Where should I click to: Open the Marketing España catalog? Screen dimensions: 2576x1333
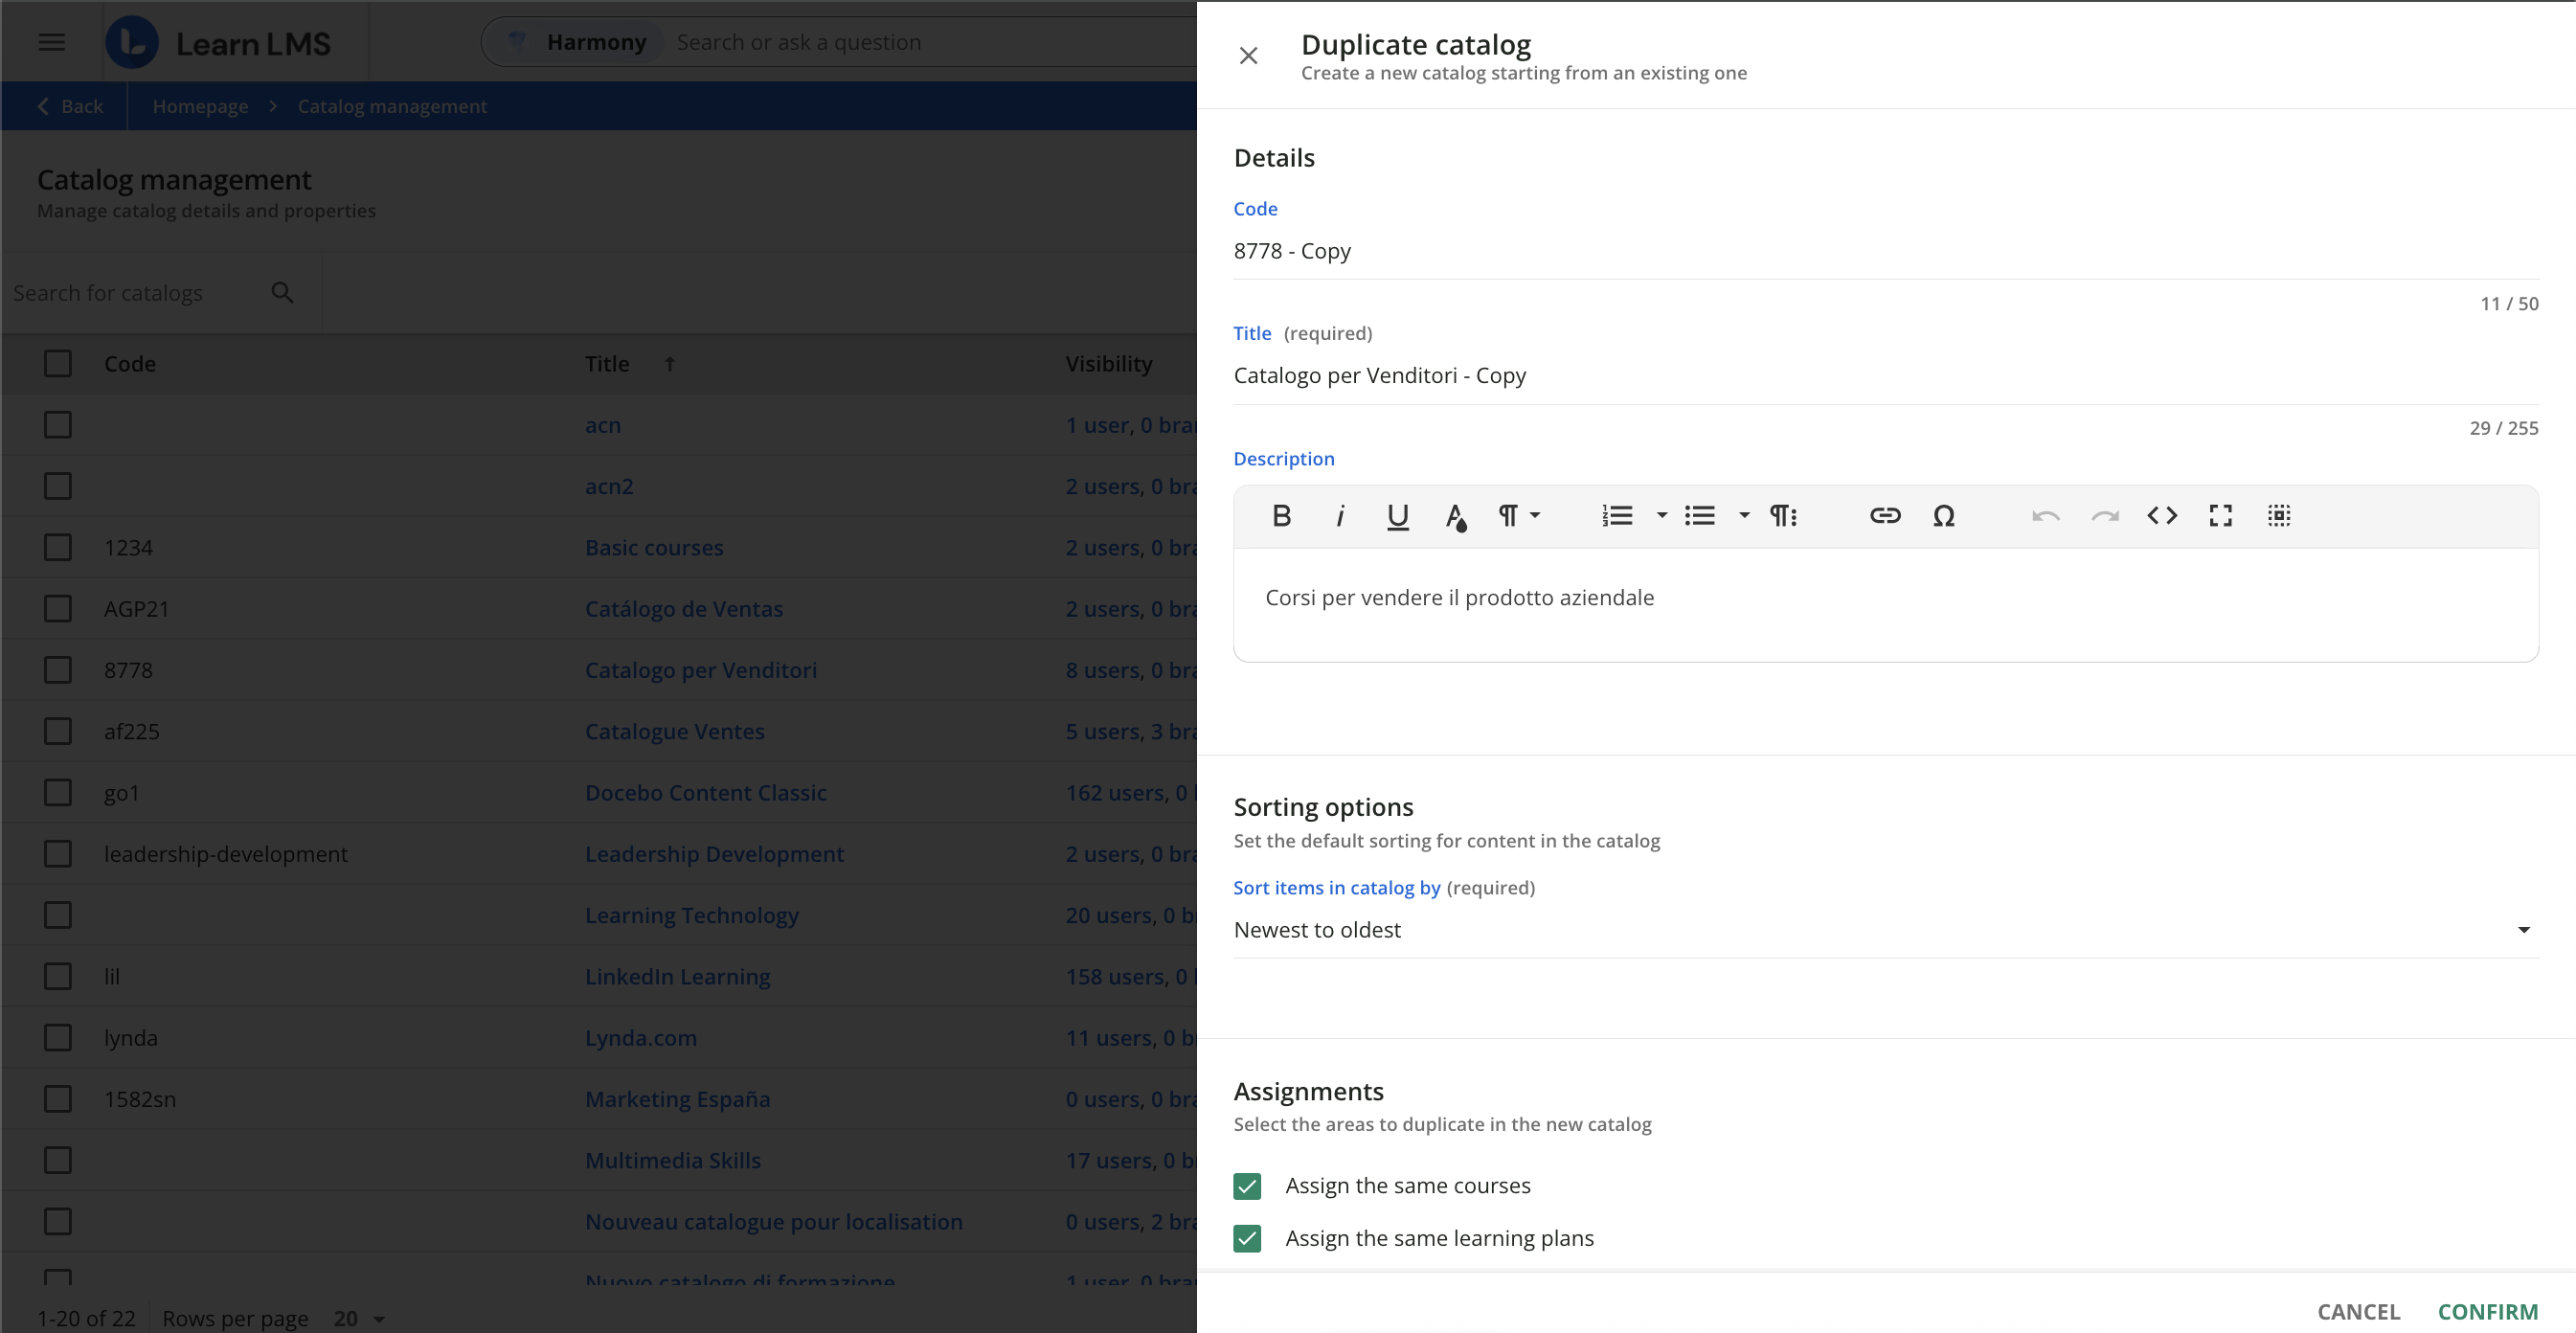[x=678, y=1099]
